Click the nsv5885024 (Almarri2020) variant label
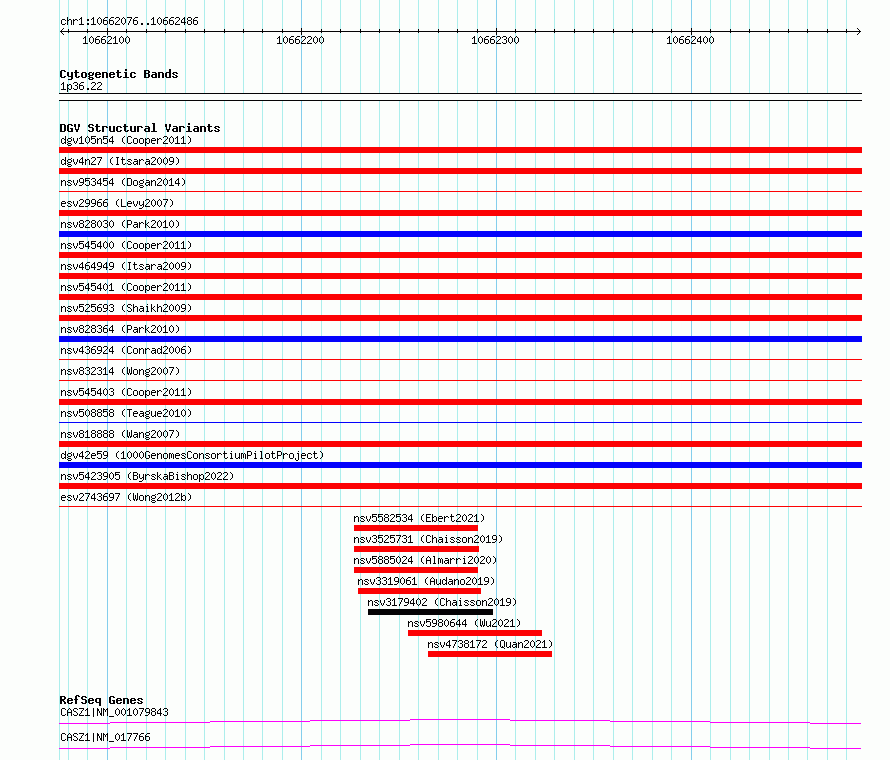This screenshot has height=760, width=890. (424, 560)
